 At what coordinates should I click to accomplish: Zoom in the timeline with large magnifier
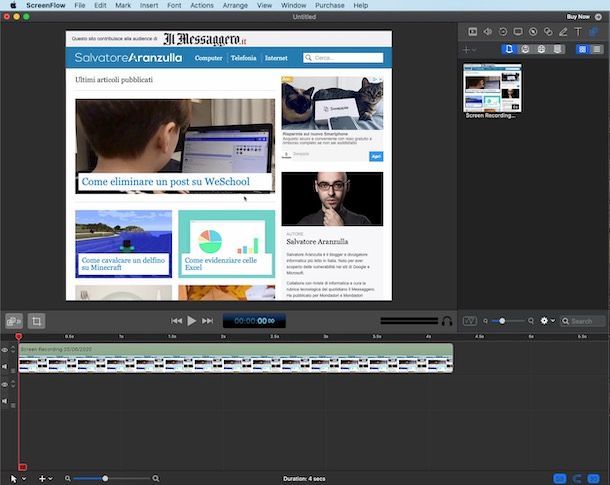point(156,478)
